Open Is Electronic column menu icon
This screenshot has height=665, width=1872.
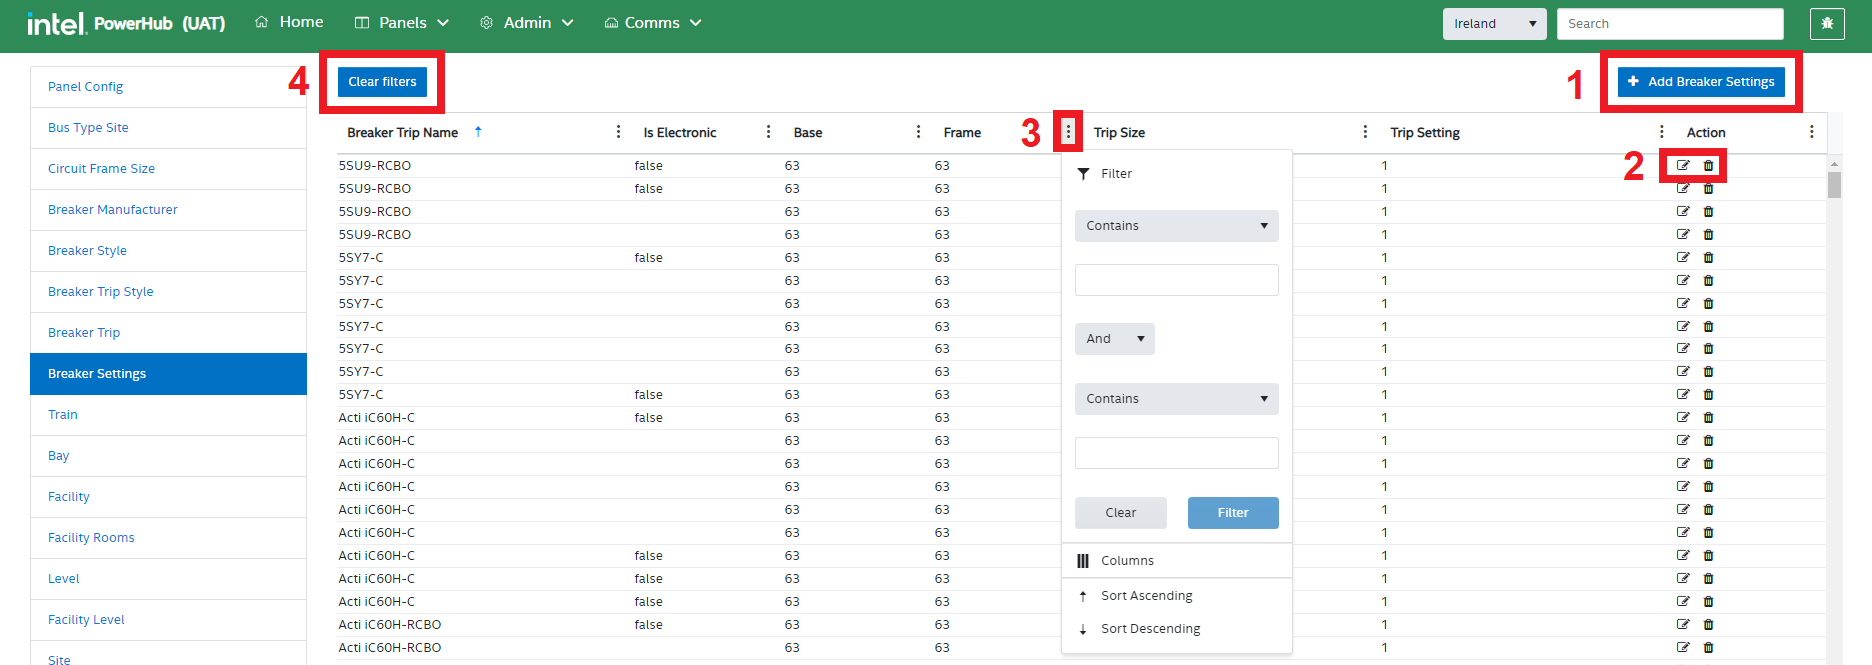pyautogui.click(x=768, y=132)
